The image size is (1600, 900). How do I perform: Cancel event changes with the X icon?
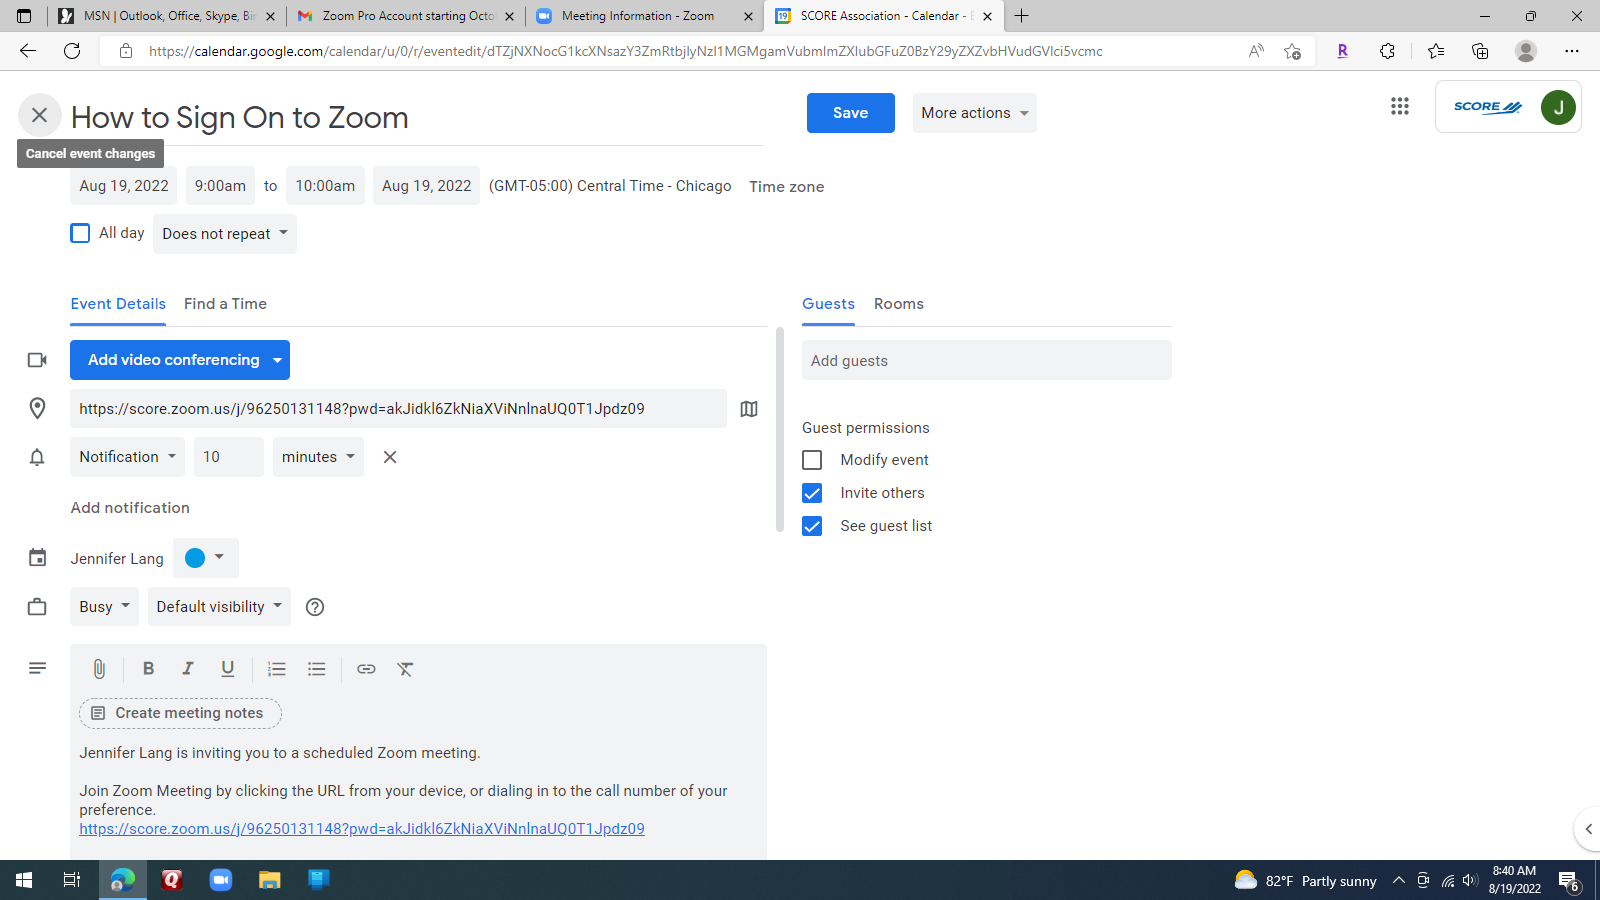tap(40, 115)
